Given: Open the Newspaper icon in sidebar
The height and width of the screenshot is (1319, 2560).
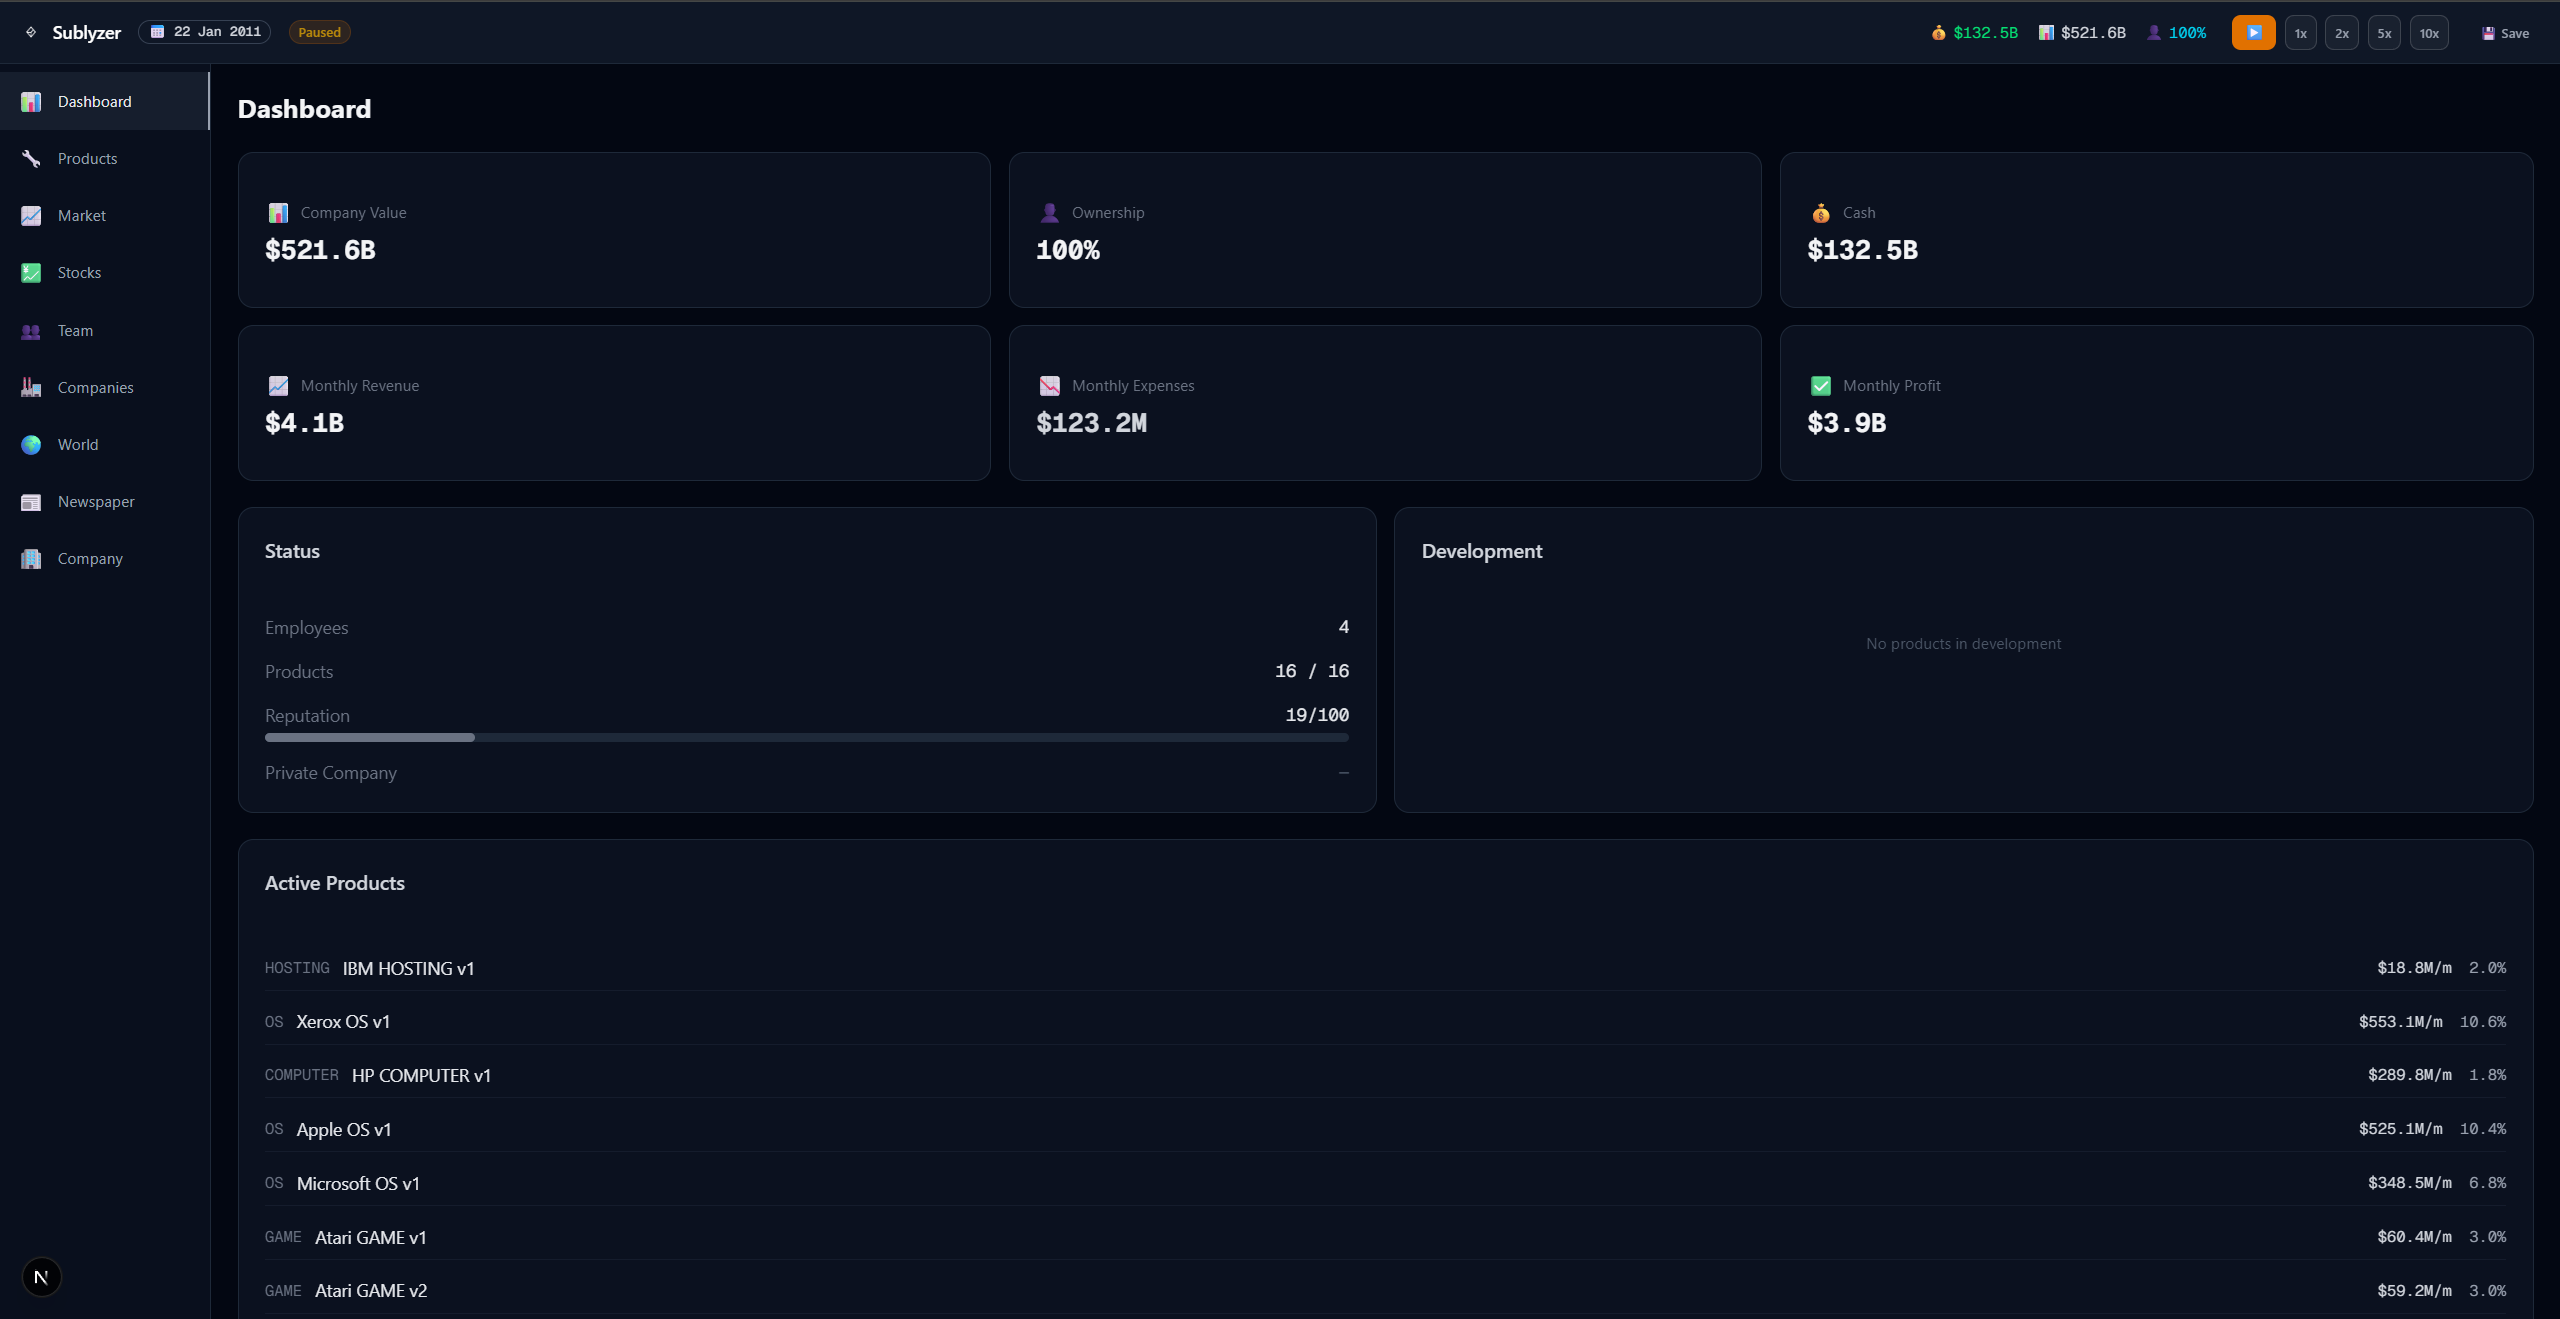Looking at the screenshot, I should tap(31, 502).
